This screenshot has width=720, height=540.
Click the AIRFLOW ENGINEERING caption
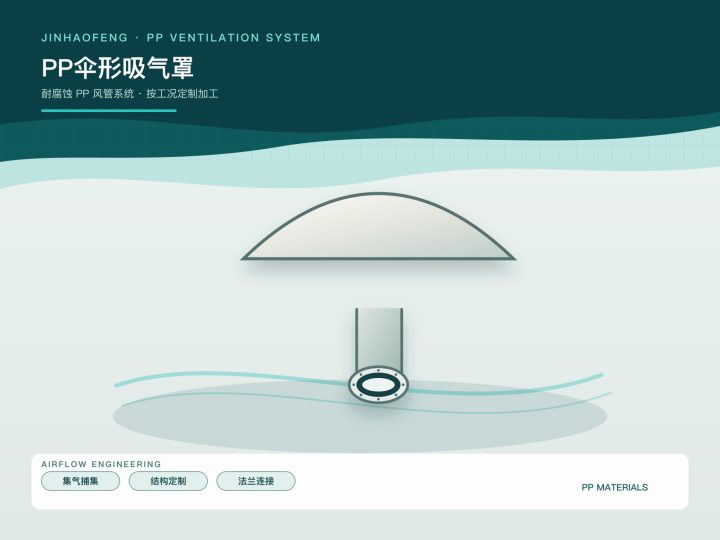(101, 464)
